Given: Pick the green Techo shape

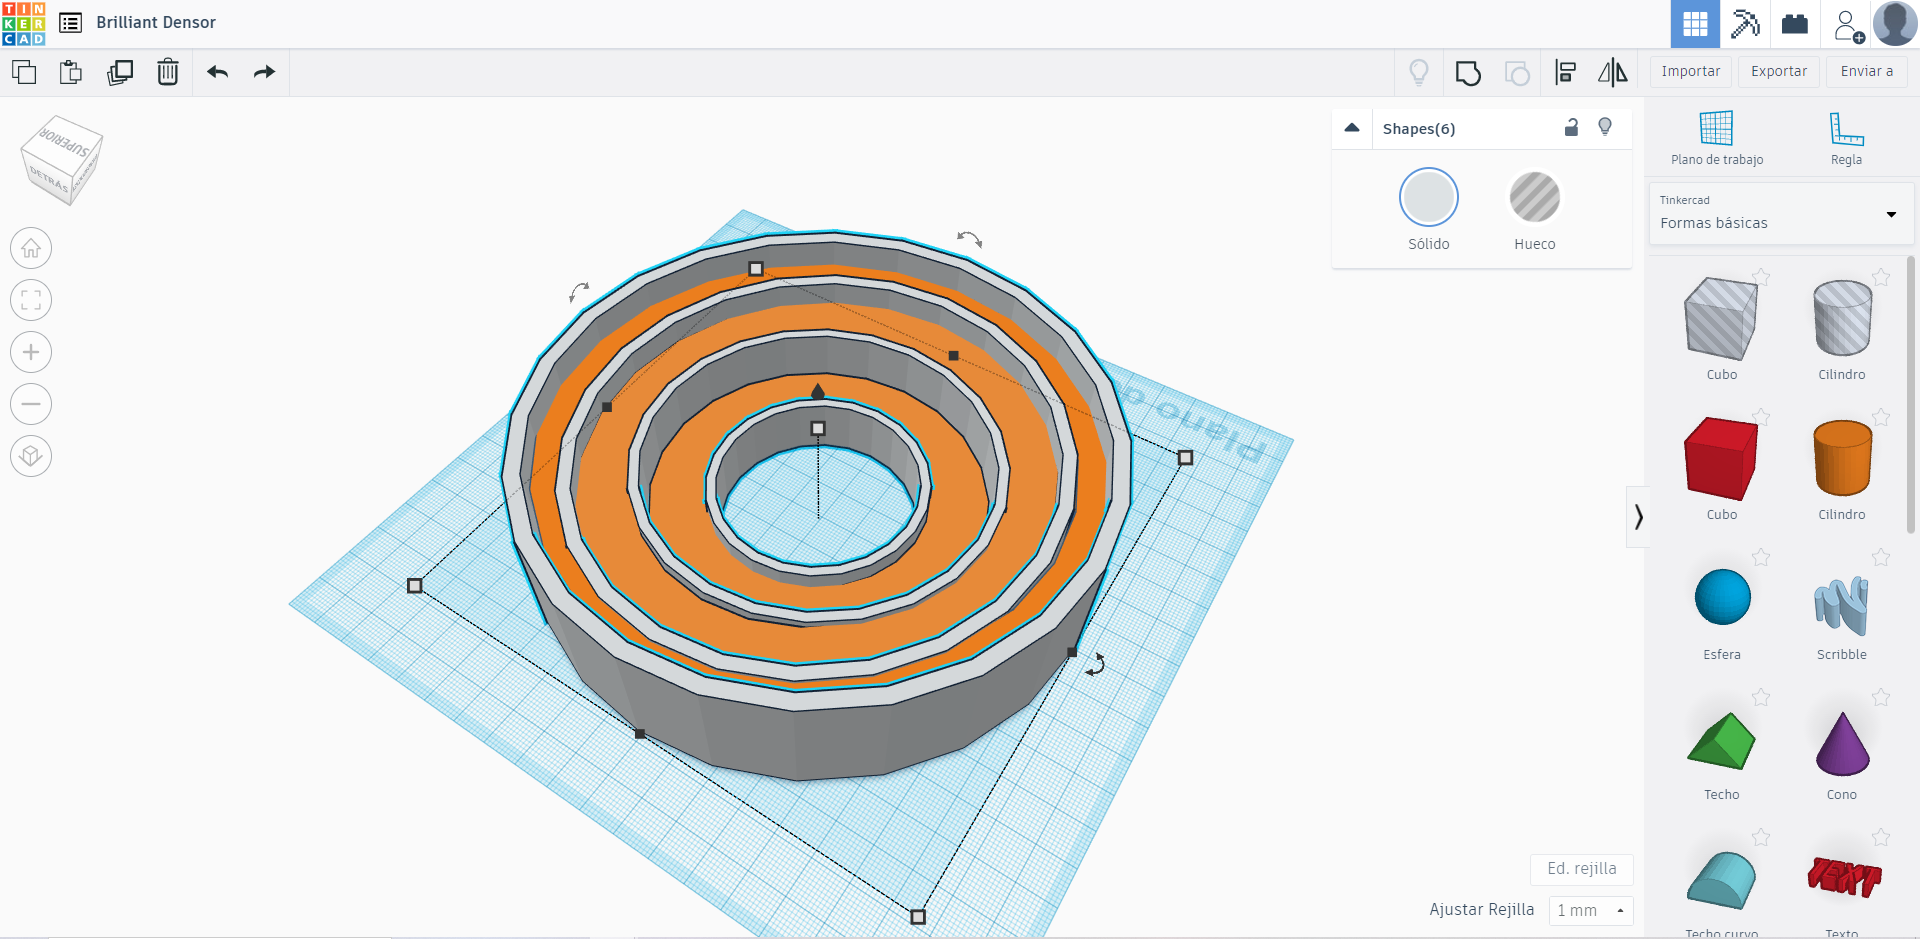Looking at the screenshot, I should click(1721, 741).
